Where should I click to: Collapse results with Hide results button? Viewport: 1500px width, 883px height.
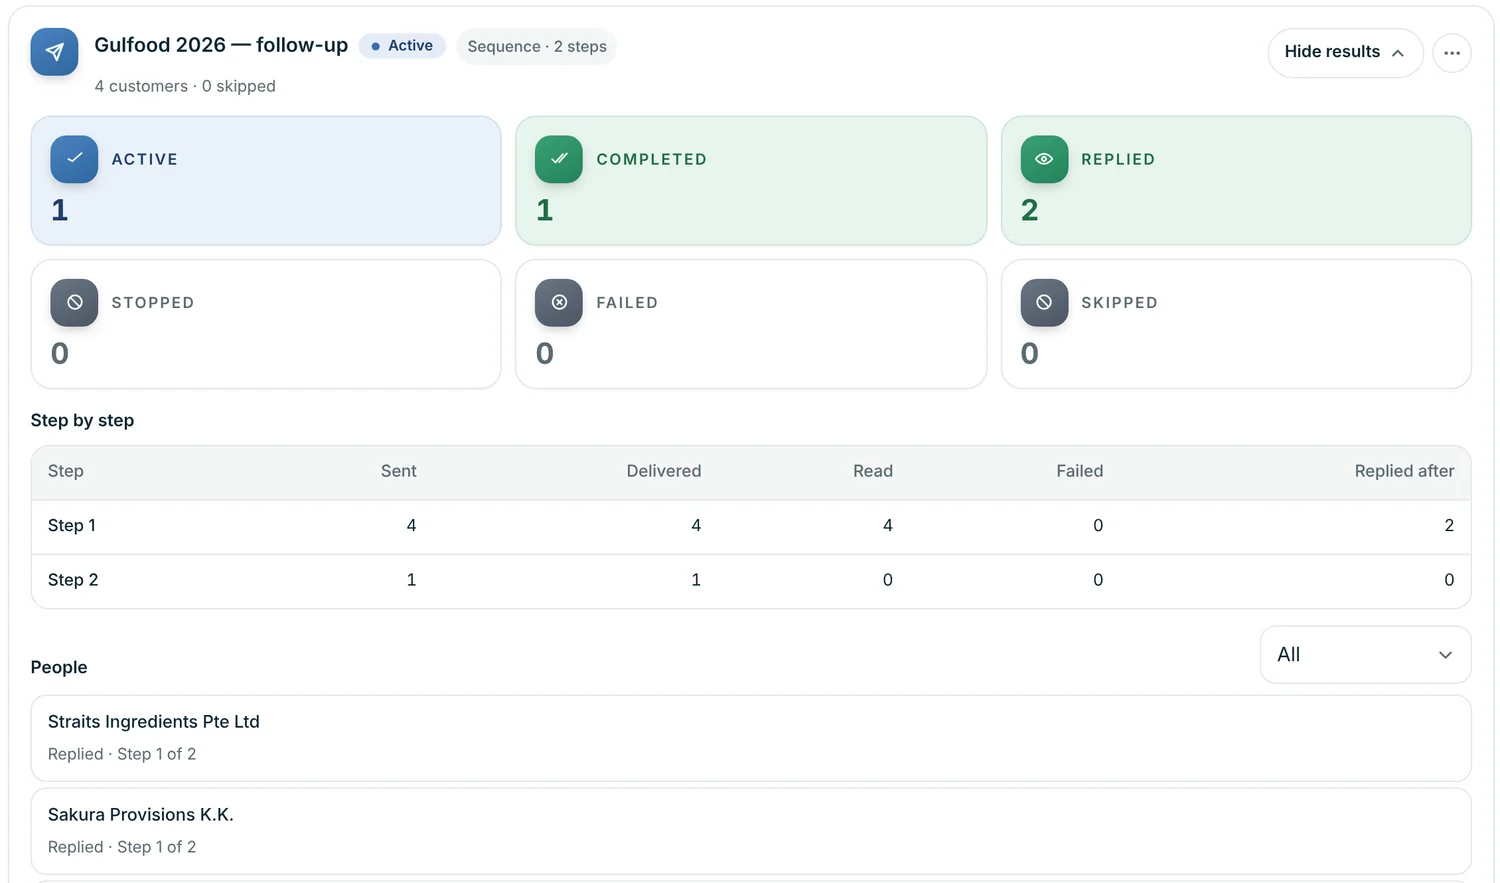click(x=1345, y=53)
